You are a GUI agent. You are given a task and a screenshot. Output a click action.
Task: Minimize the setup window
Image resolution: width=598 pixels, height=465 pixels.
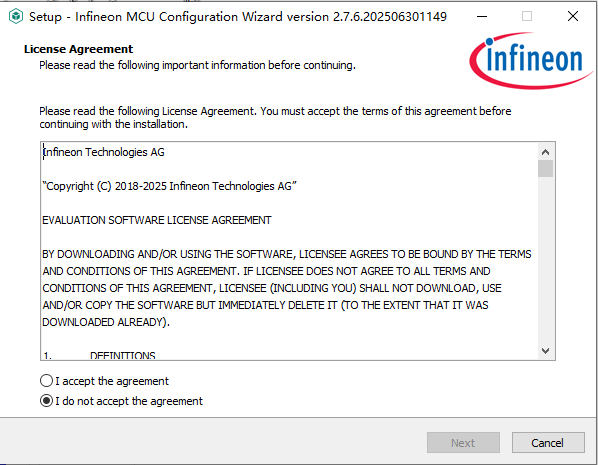pyautogui.click(x=482, y=16)
